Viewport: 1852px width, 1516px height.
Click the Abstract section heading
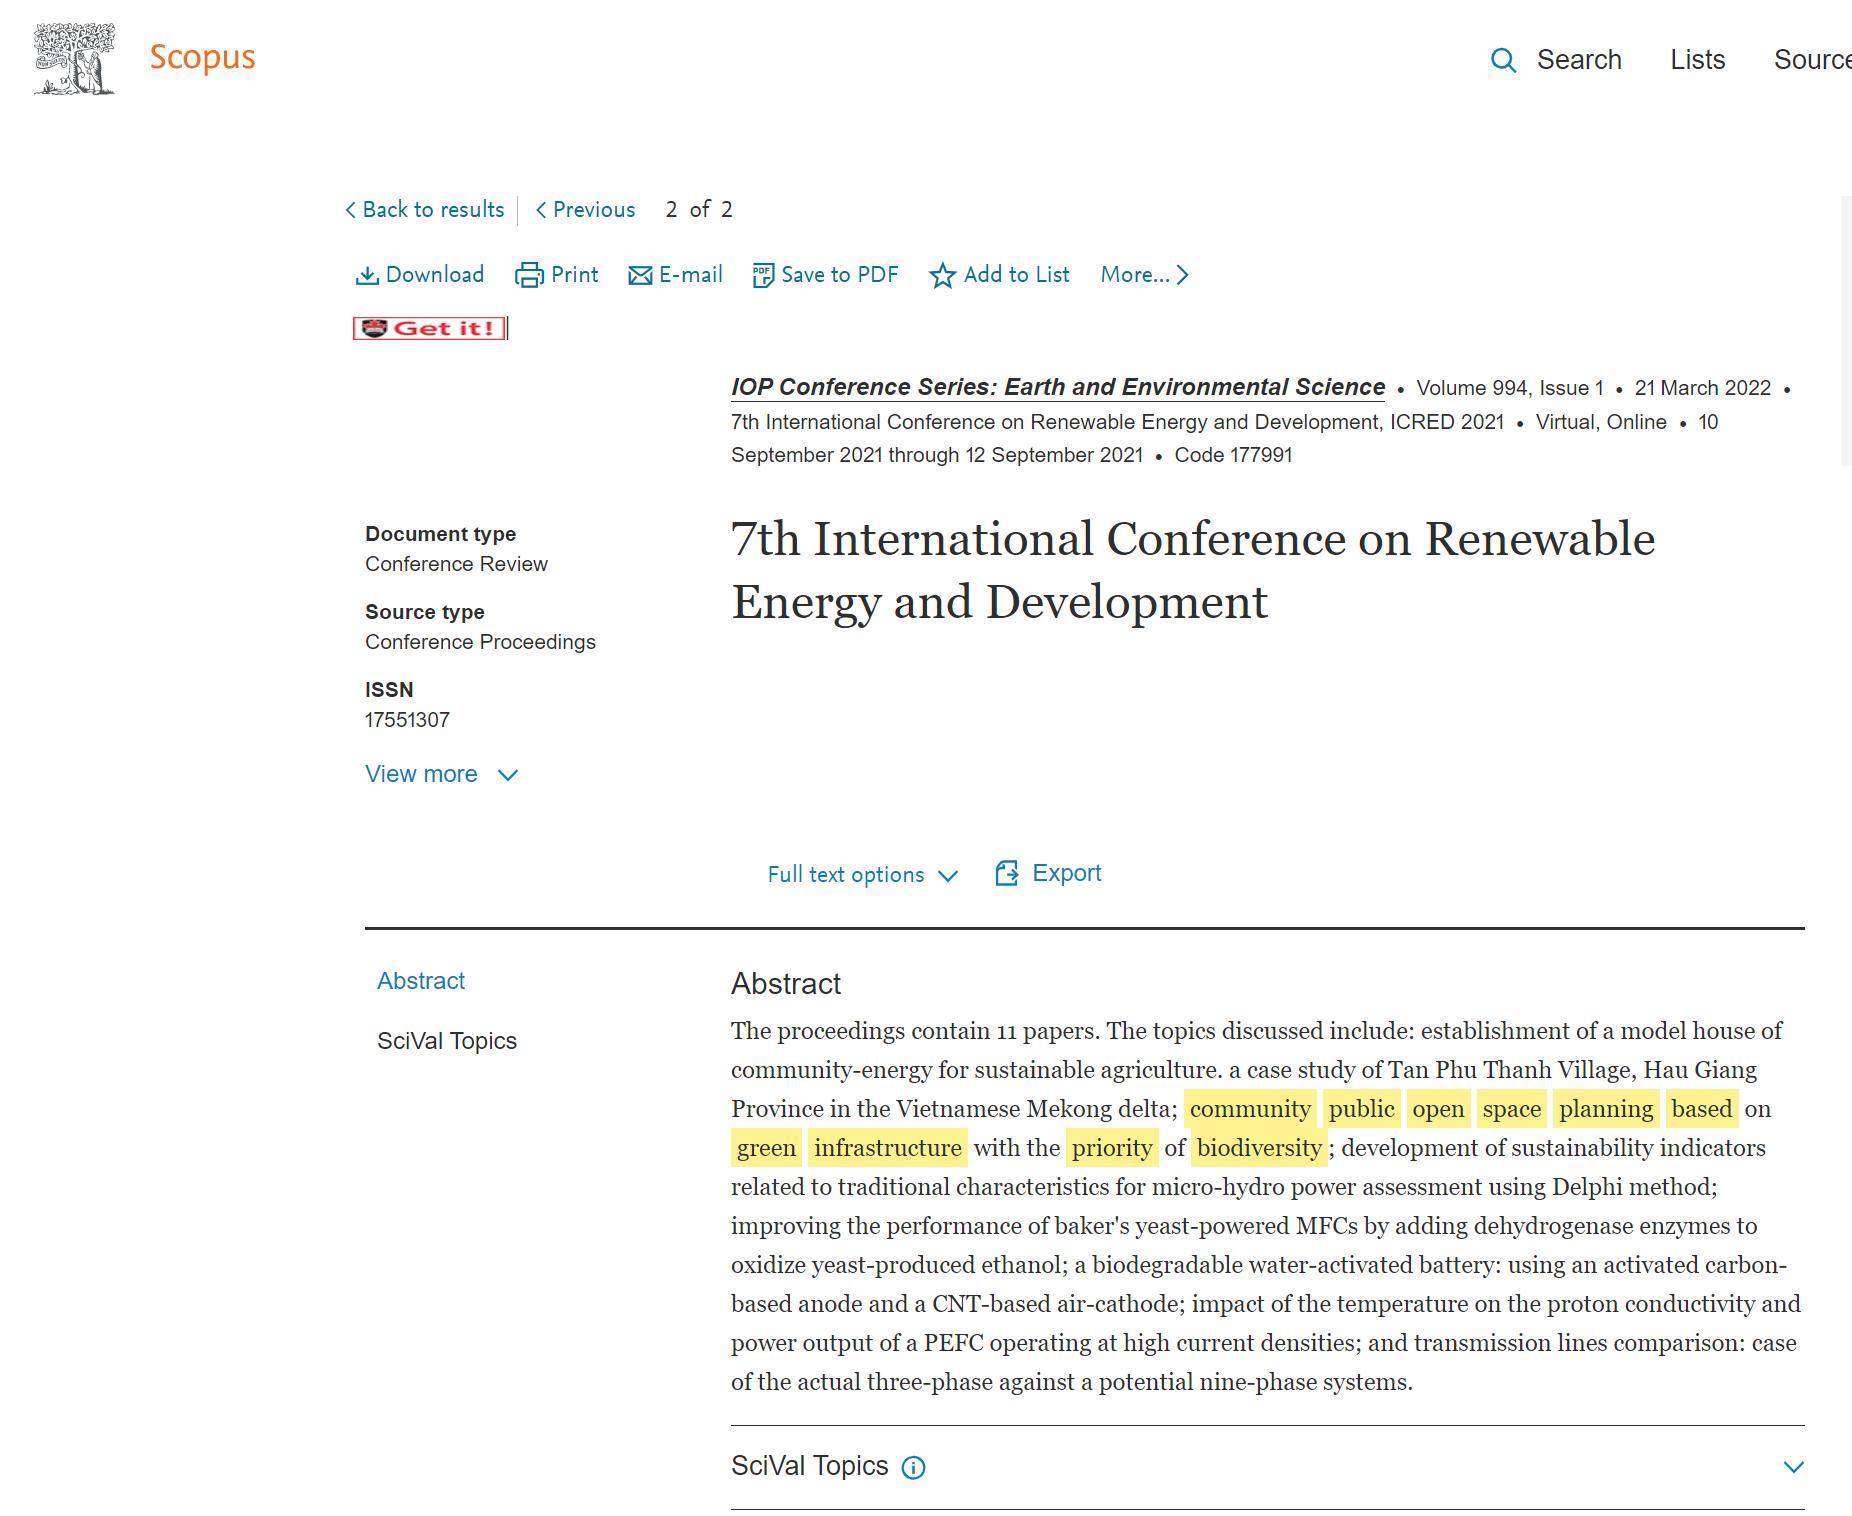pos(786,984)
